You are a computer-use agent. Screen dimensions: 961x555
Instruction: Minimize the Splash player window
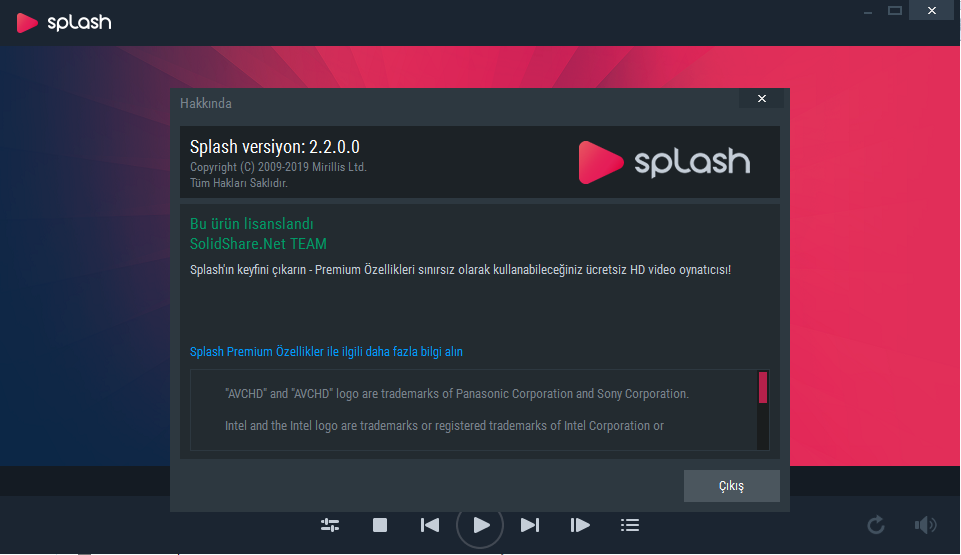click(868, 11)
